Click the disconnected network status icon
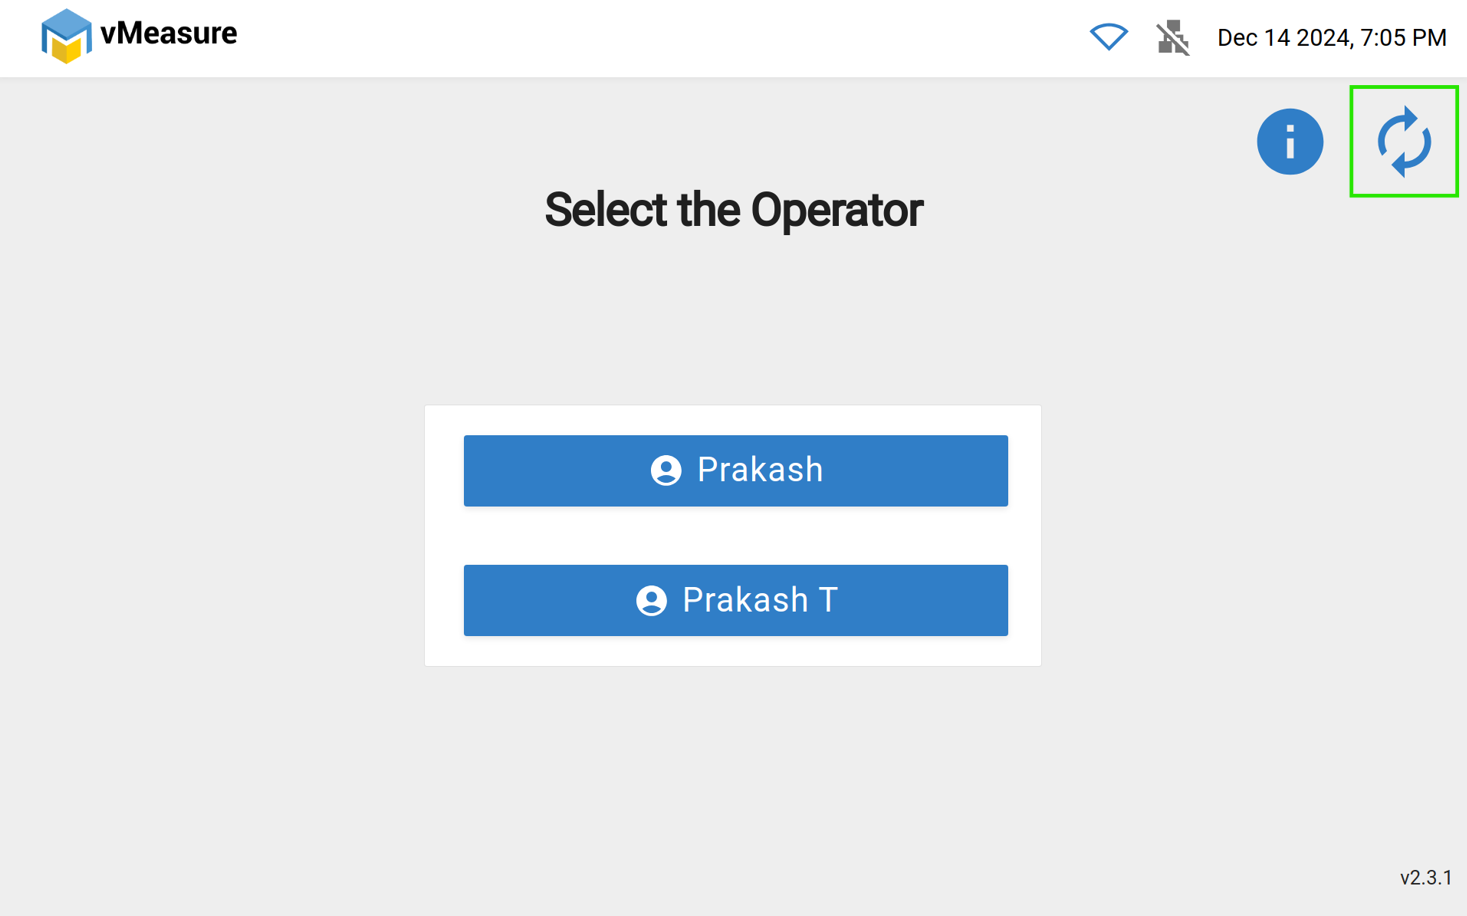The image size is (1467, 916). pyautogui.click(x=1172, y=38)
